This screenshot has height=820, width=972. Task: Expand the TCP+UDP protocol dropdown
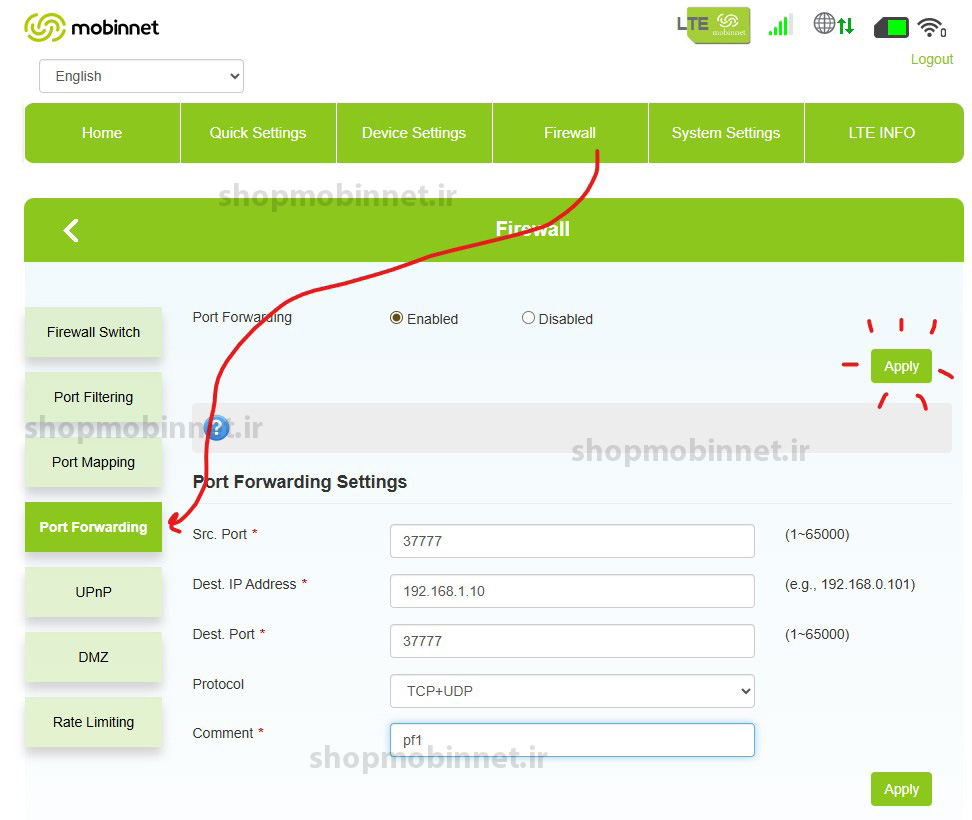572,691
